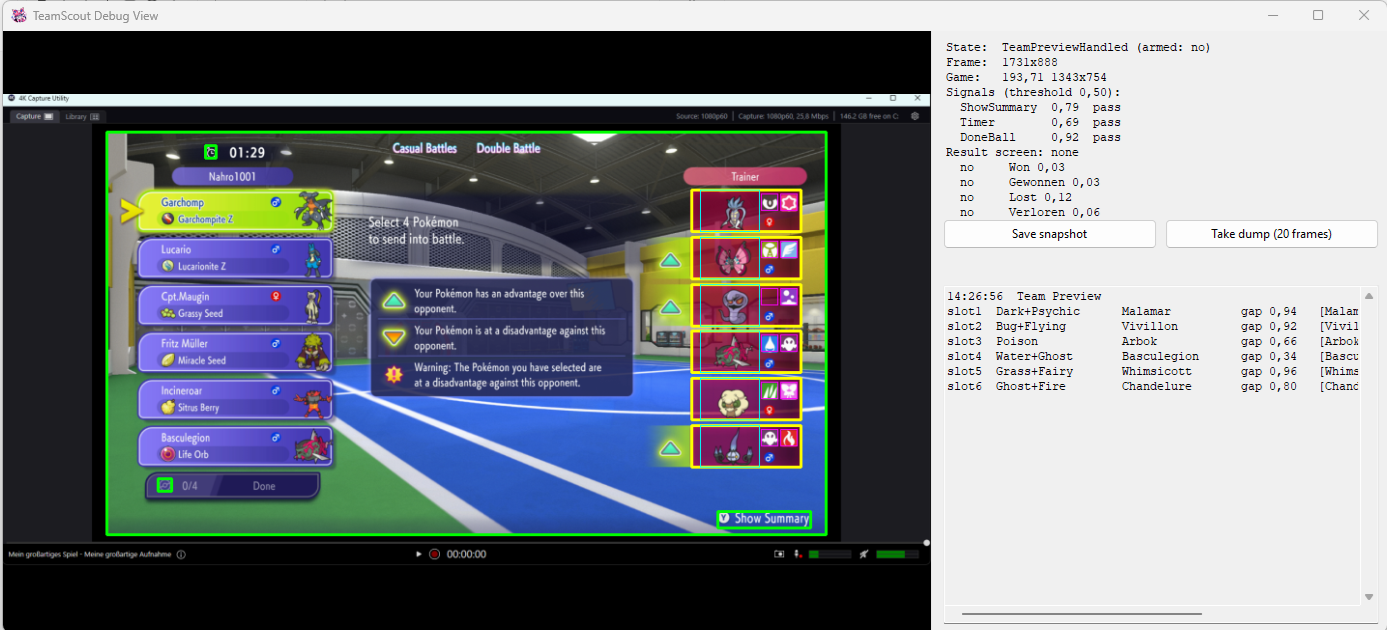Select Basculegion holding Life Orb
Screen dimensions: 1390x630
point(235,446)
